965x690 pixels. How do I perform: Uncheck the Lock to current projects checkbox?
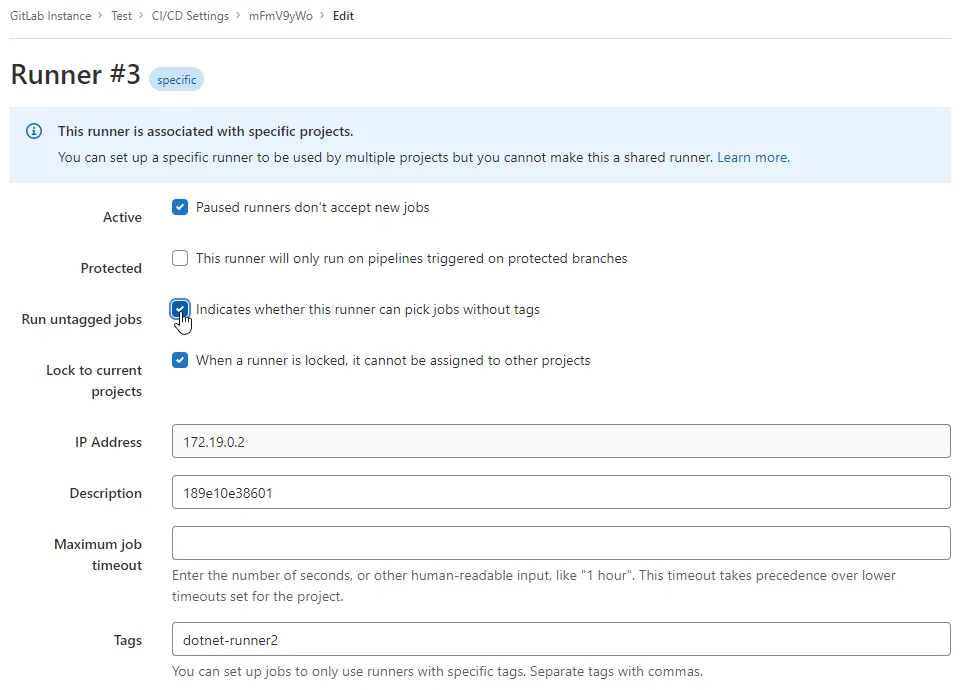(180, 360)
